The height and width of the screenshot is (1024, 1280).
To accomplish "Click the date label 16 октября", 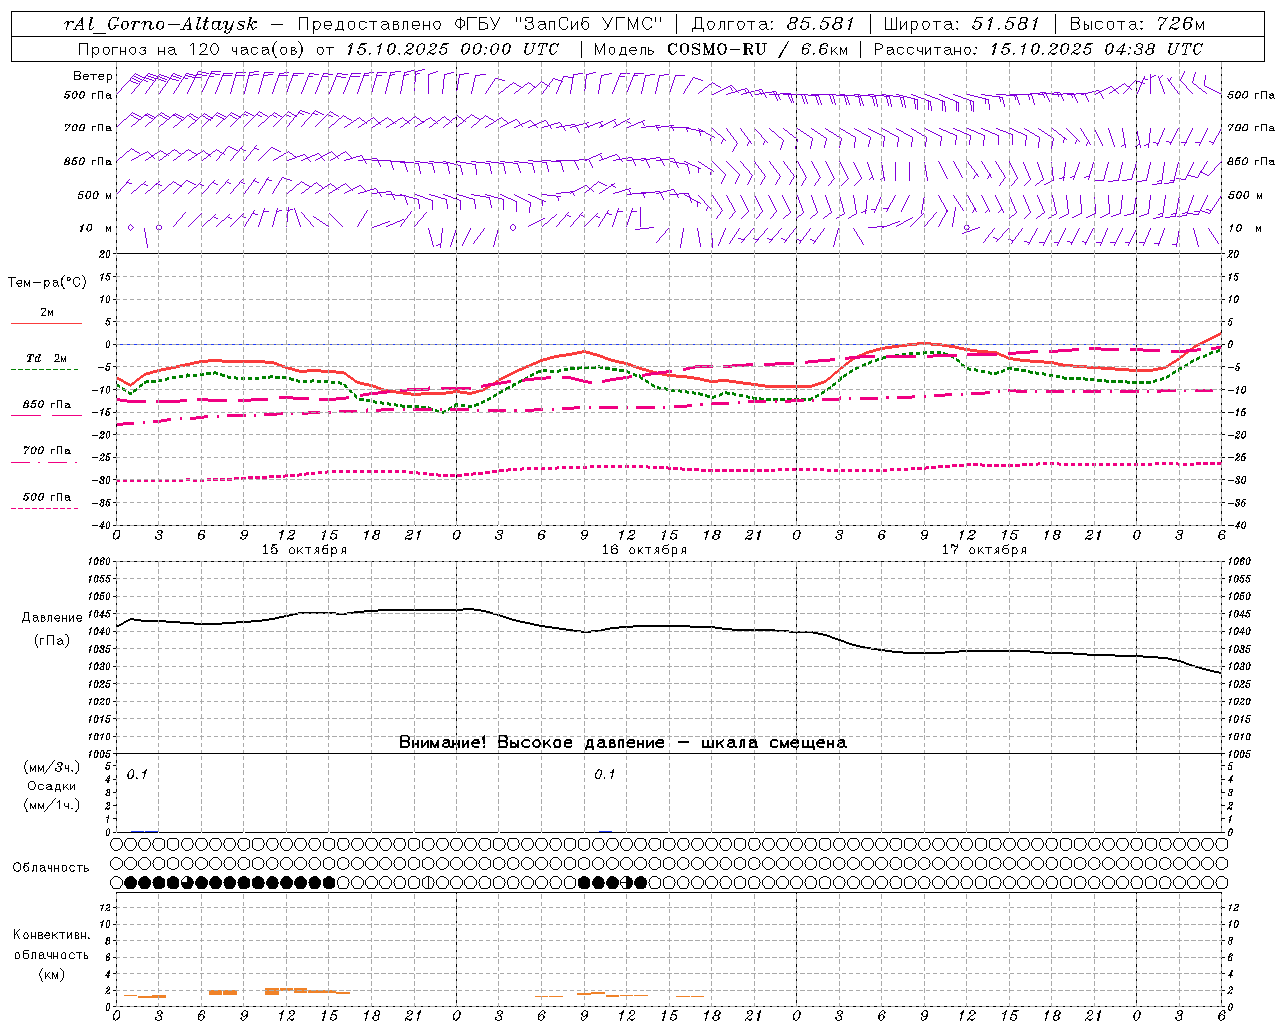I will click(x=644, y=550).
